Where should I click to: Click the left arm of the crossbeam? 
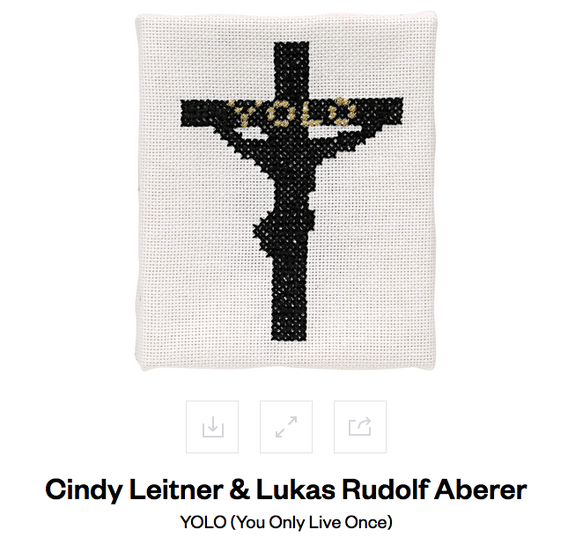(205, 113)
